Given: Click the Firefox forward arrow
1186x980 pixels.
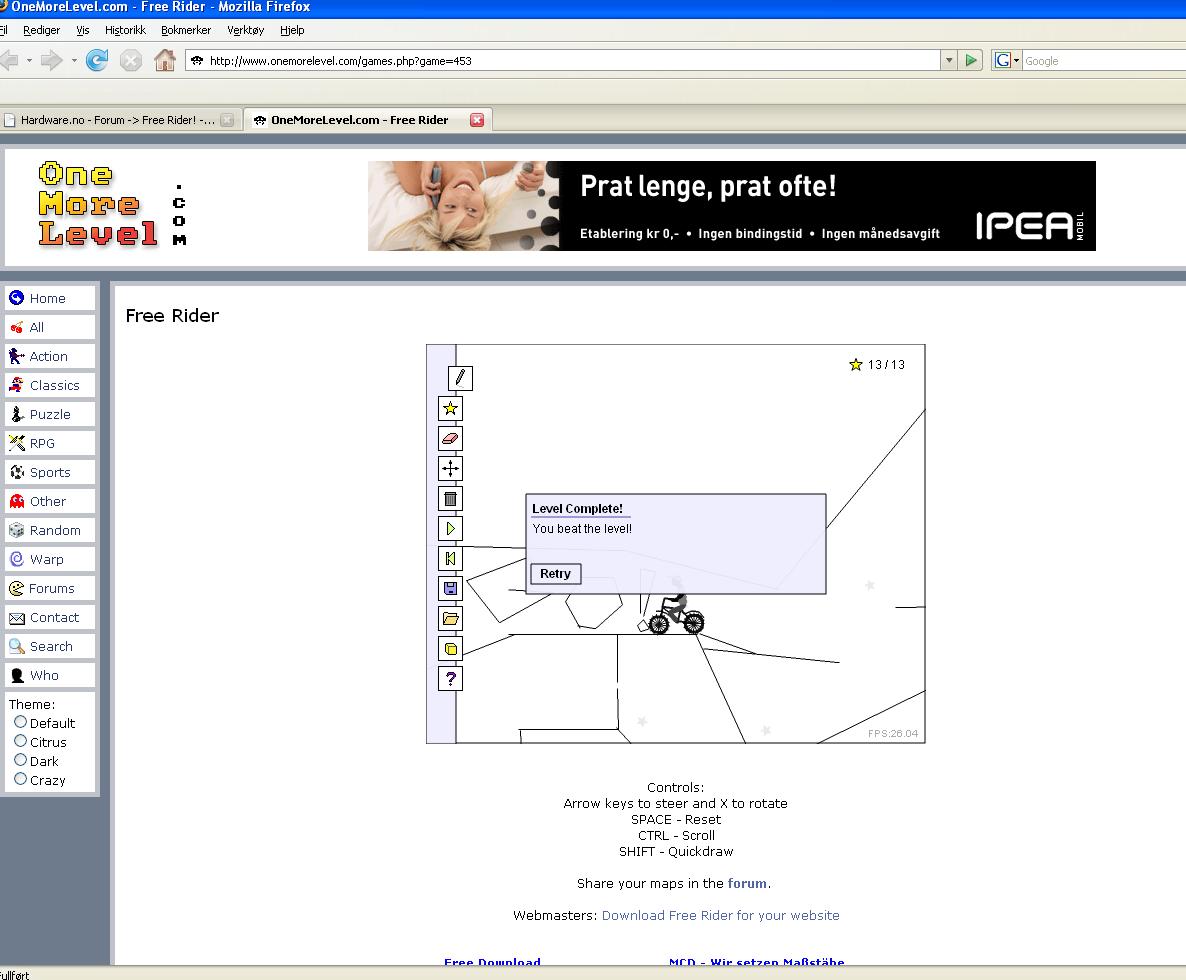Looking at the screenshot, I should (x=51, y=60).
